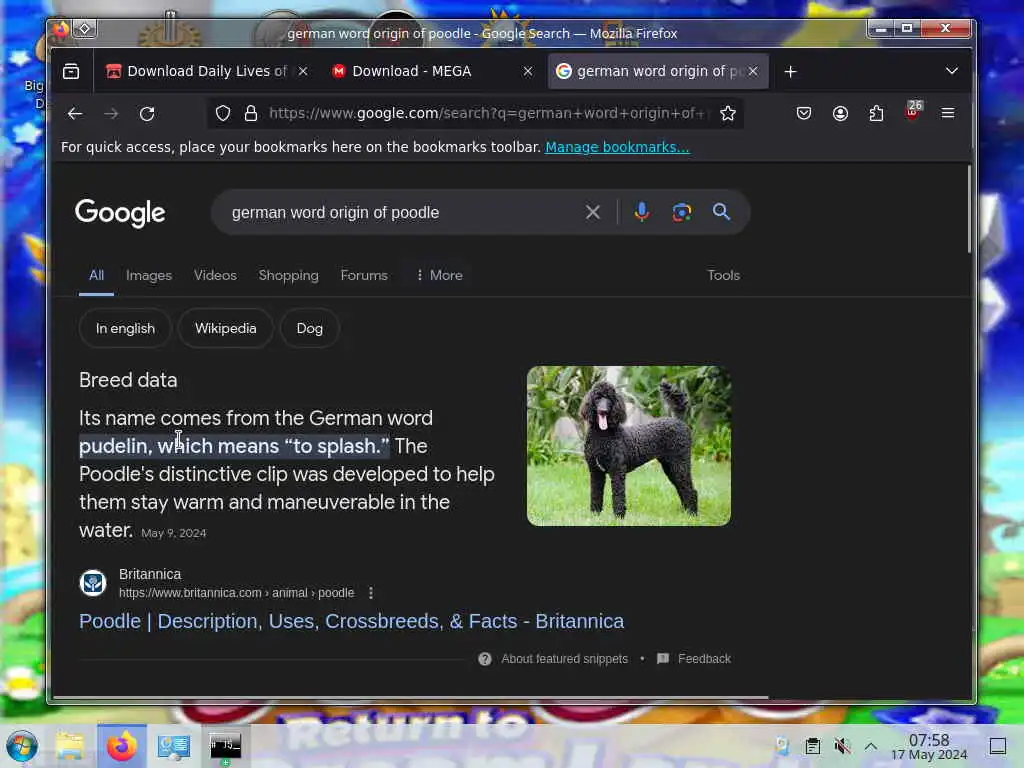This screenshot has width=1024, height=768.
Task: Click the show desktop button in the tray
Action: pos(998,746)
